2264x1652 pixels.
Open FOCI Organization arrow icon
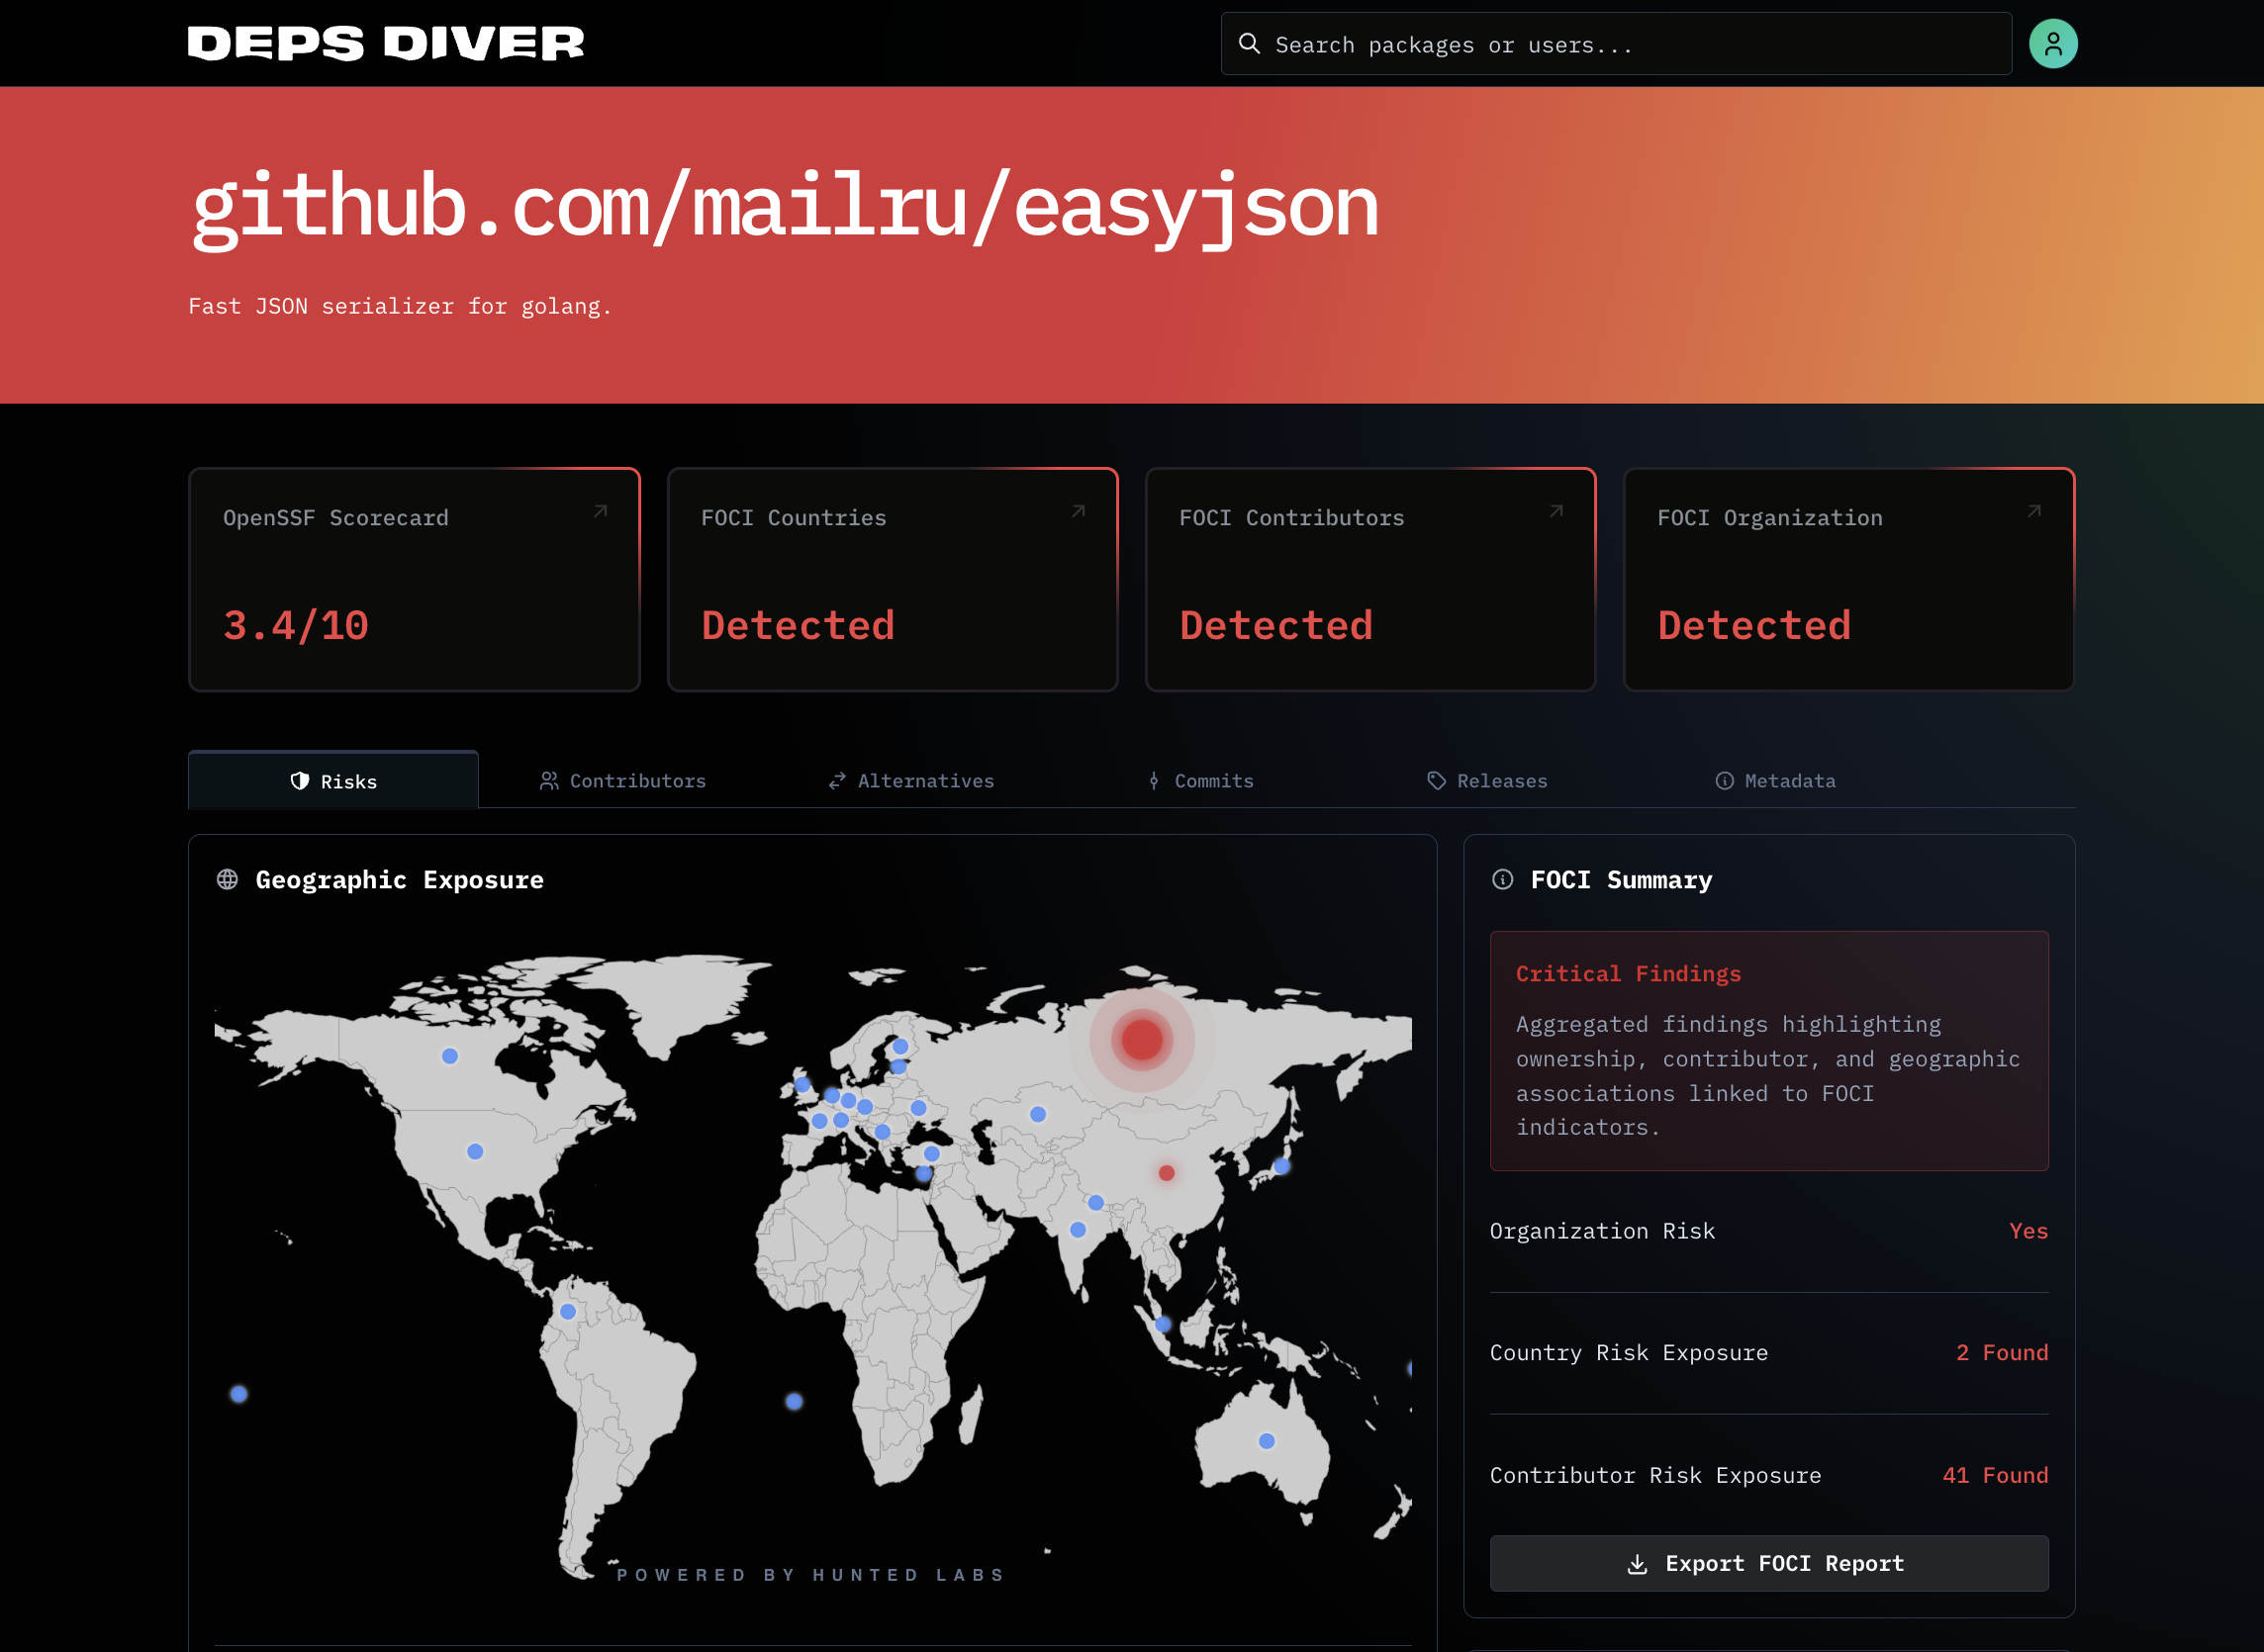point(2034,511)
